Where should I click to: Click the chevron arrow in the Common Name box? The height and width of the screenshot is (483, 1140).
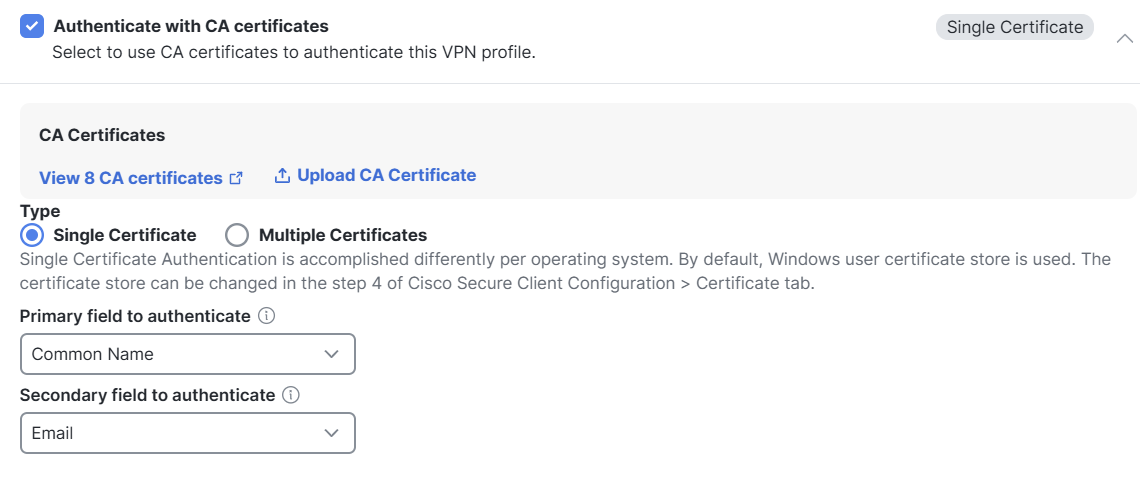click(332, 354)
